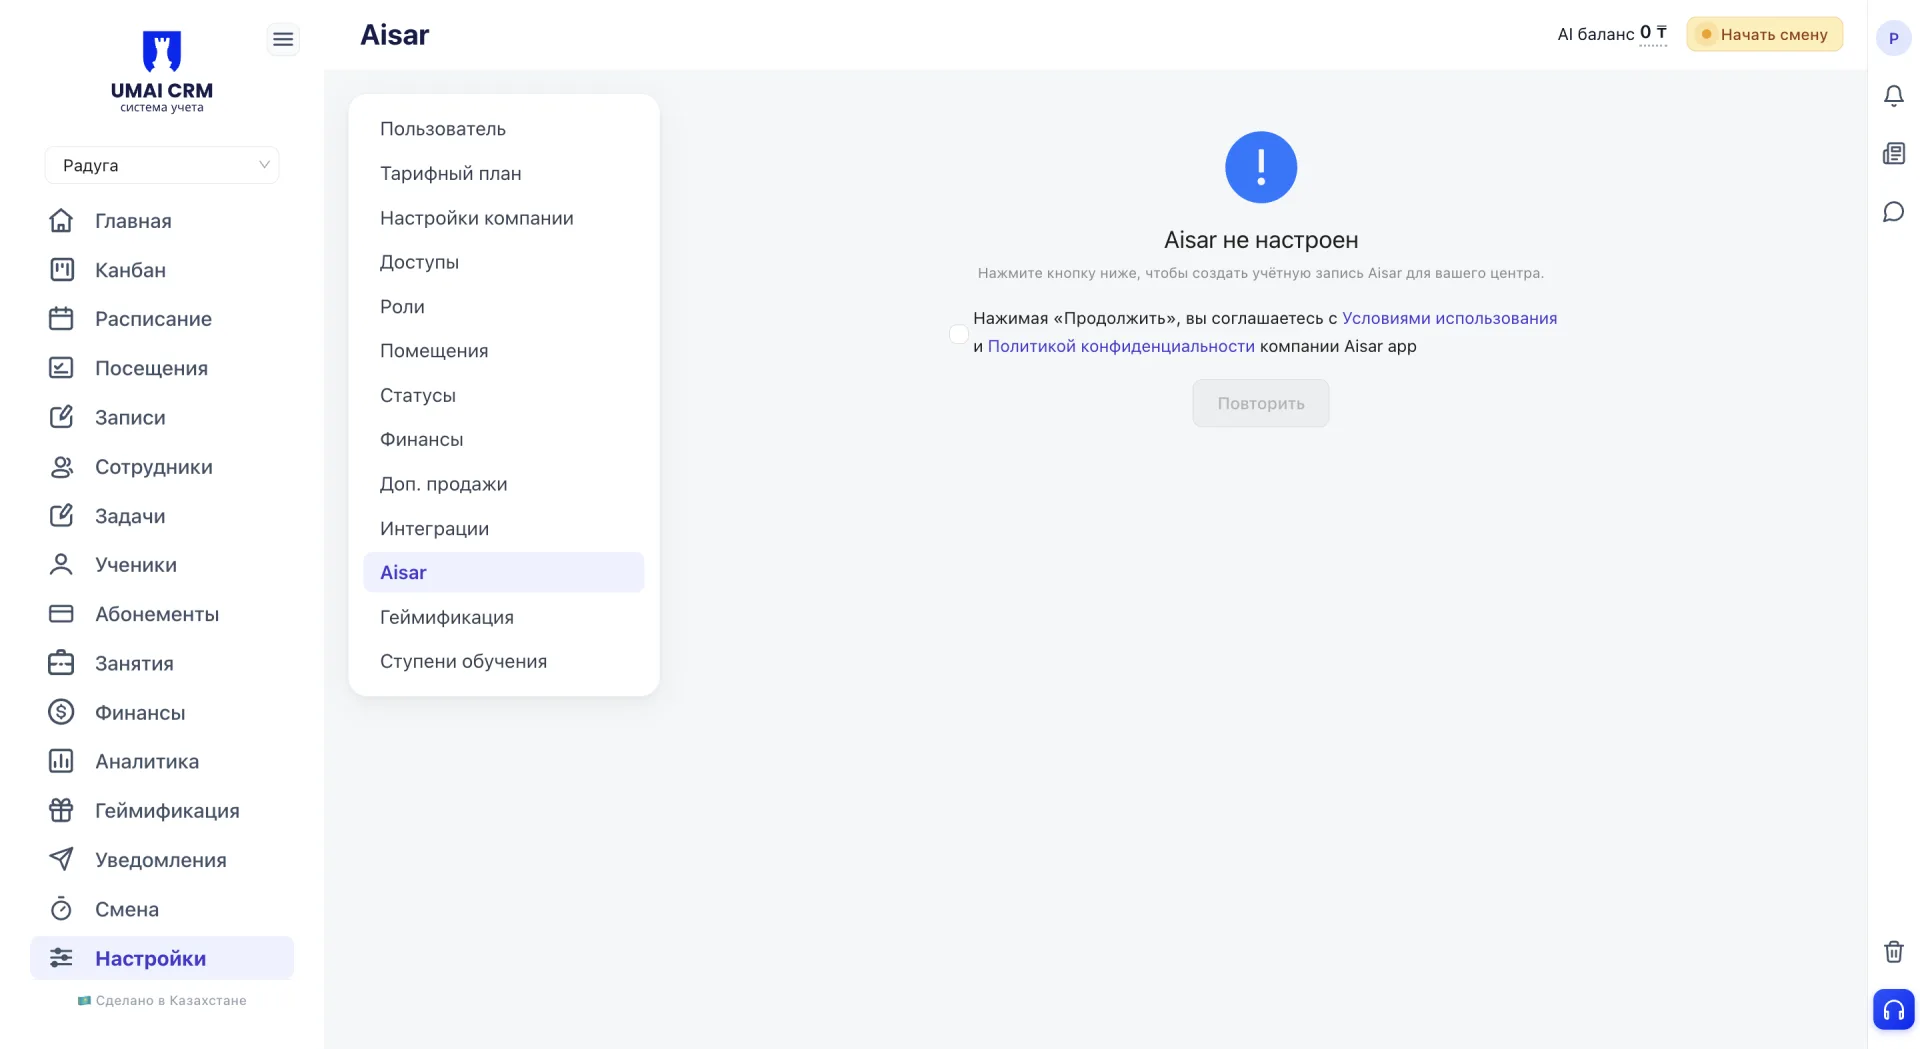Click the Расписание calendar icon
The width and height of the screenshot is (1920, 1049).
pos(61,318)
